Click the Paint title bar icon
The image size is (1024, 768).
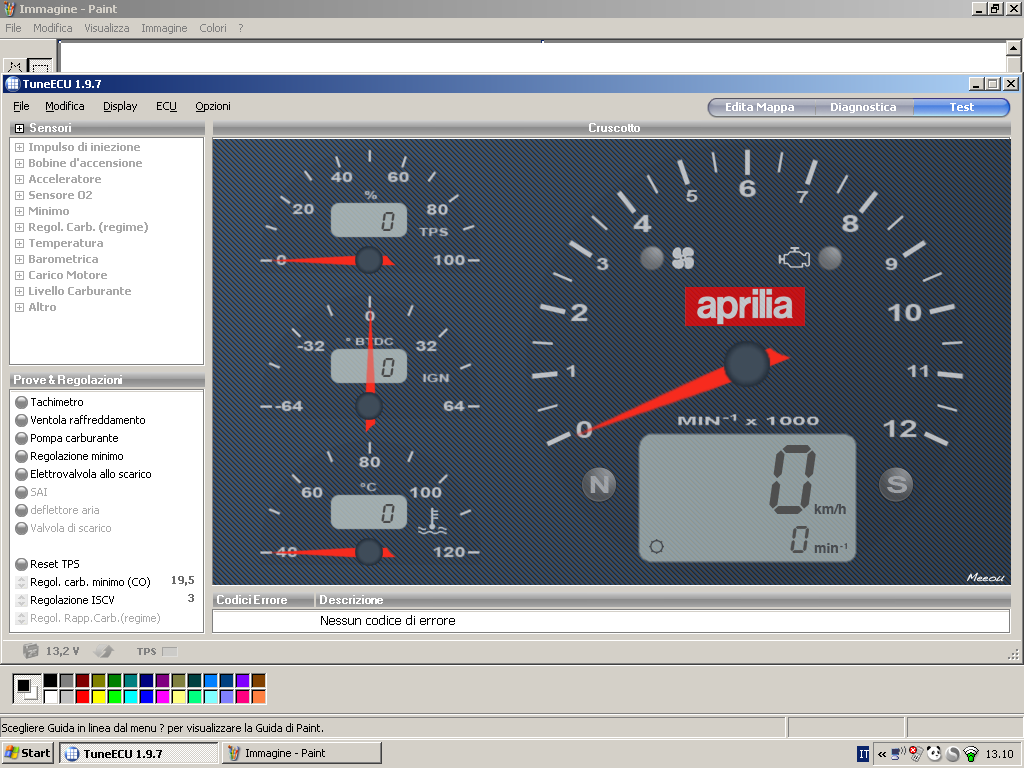[x=10, y=8]
